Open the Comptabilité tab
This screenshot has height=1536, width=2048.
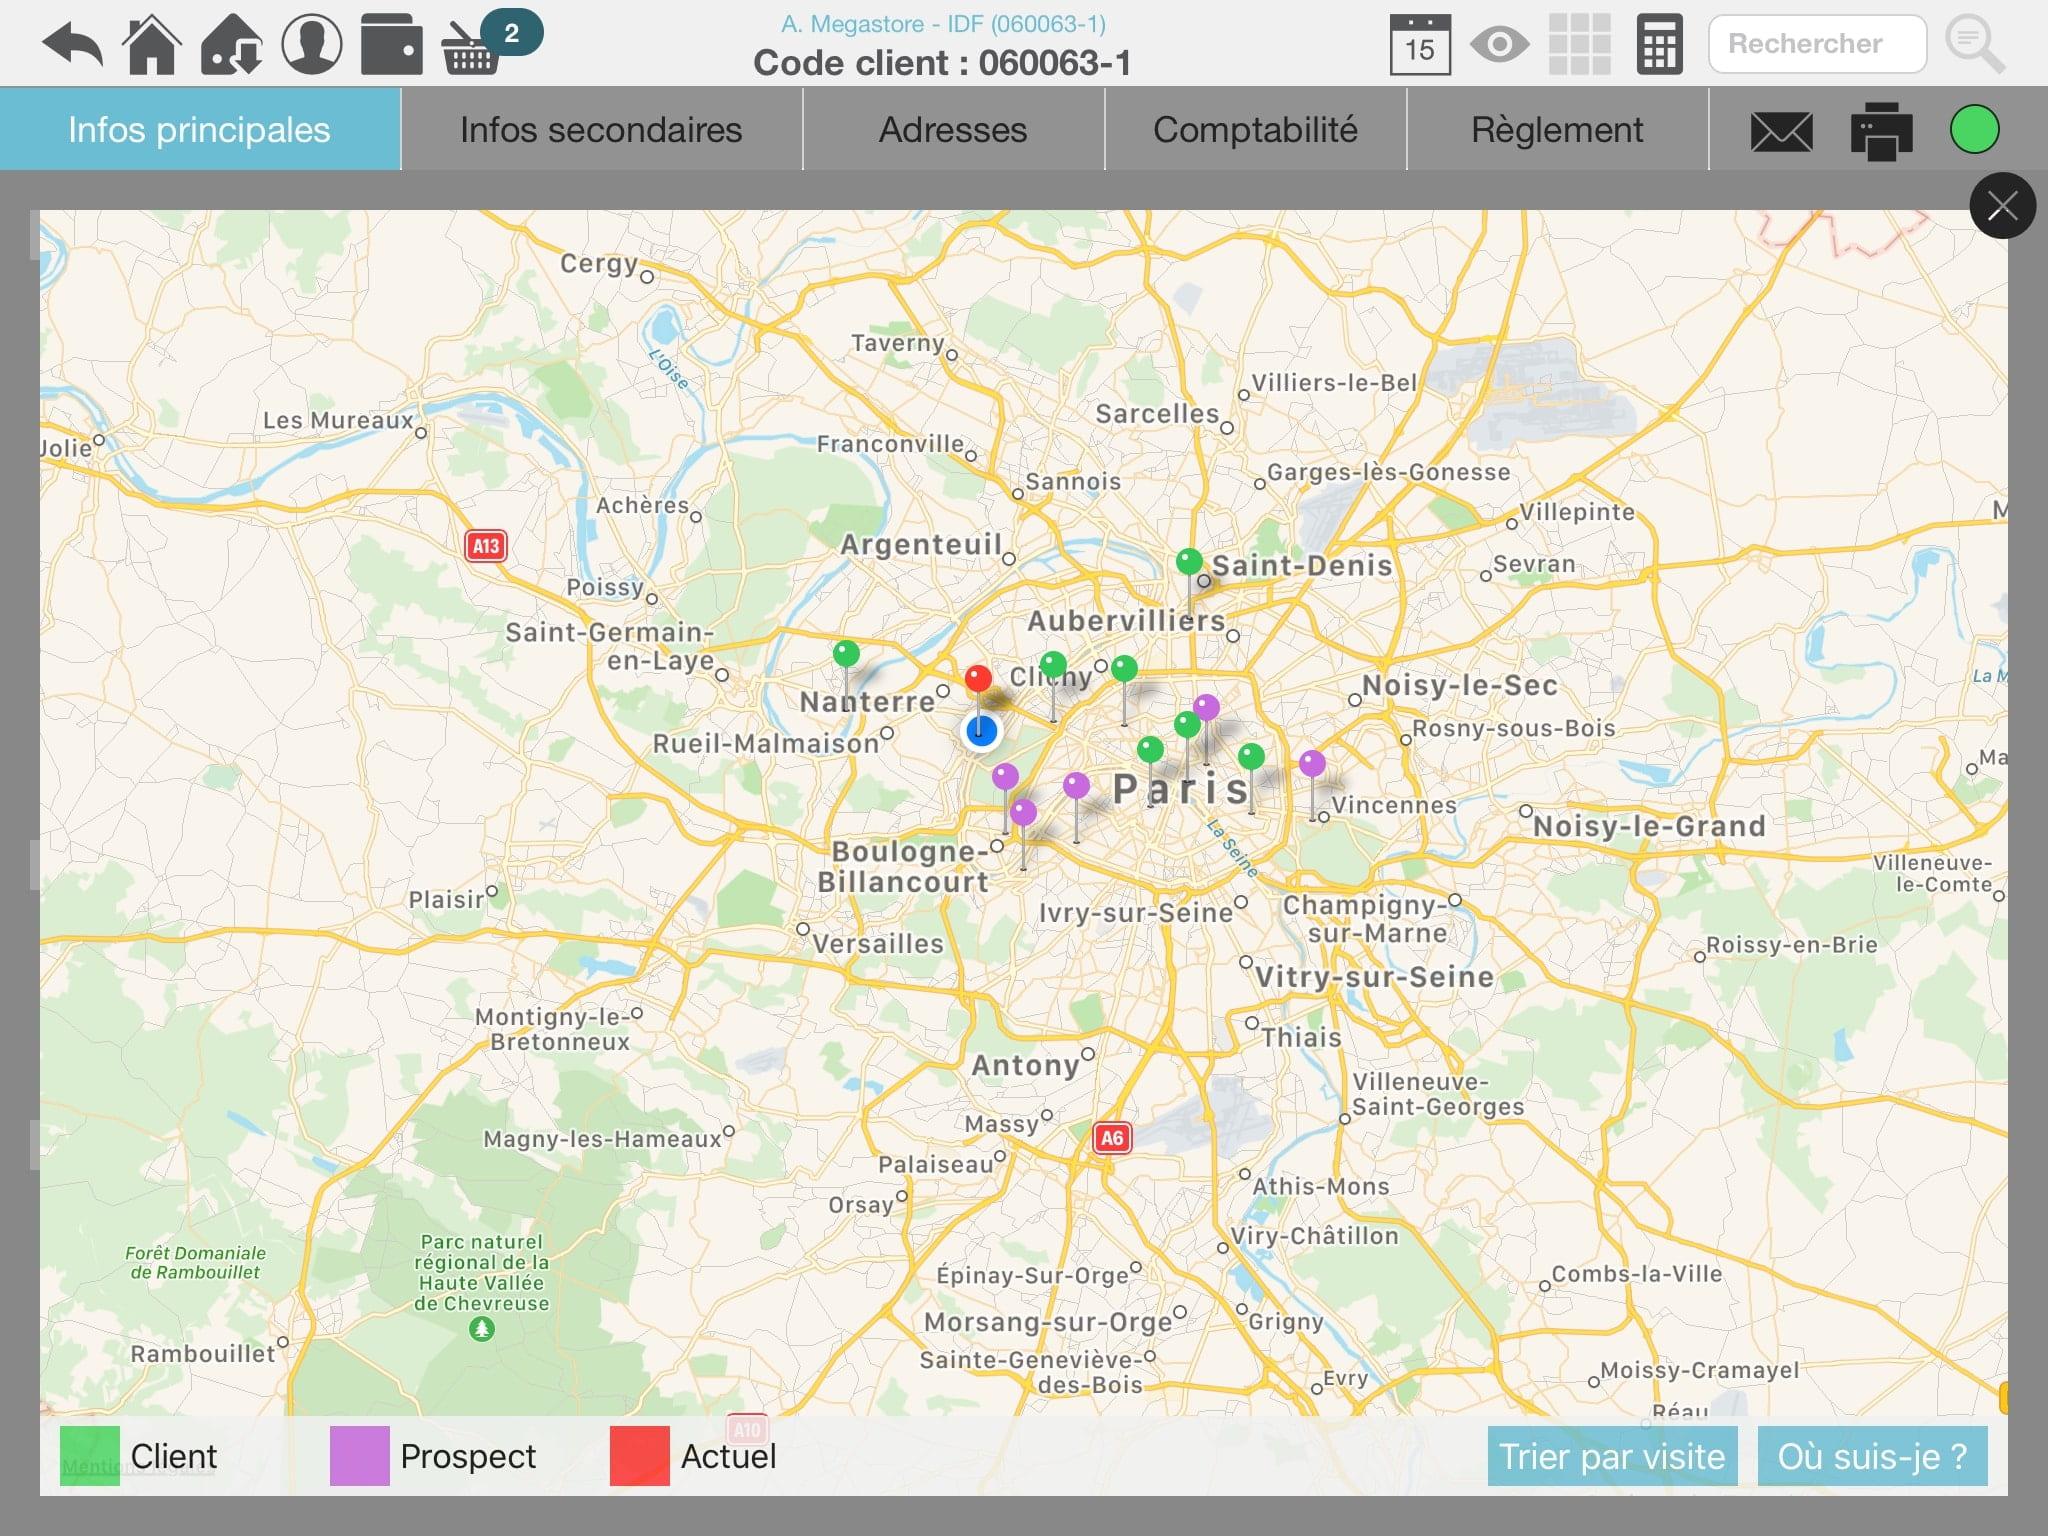(x=1255, y=130)
